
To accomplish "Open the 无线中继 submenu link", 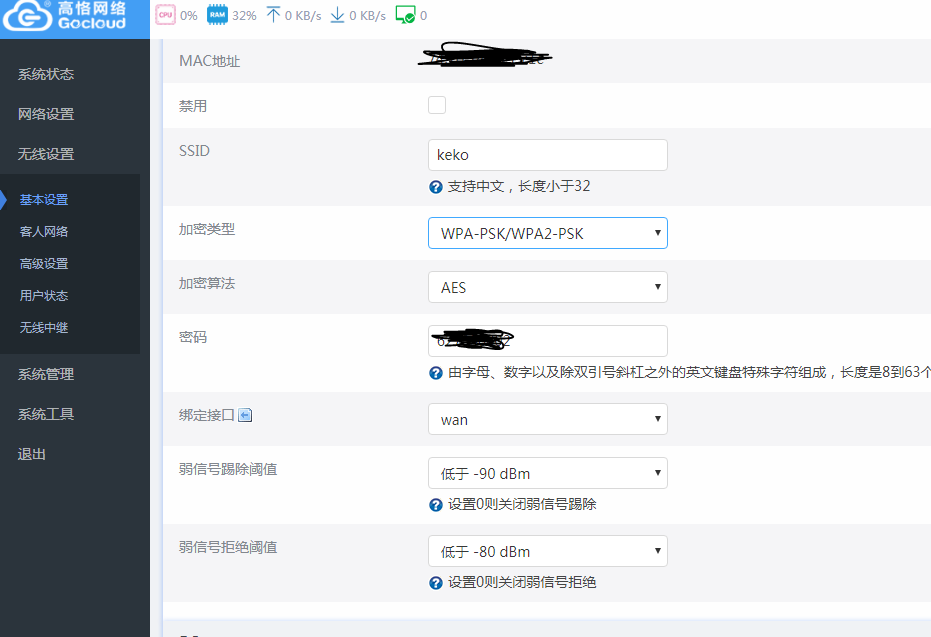I will tap(44, 327).
